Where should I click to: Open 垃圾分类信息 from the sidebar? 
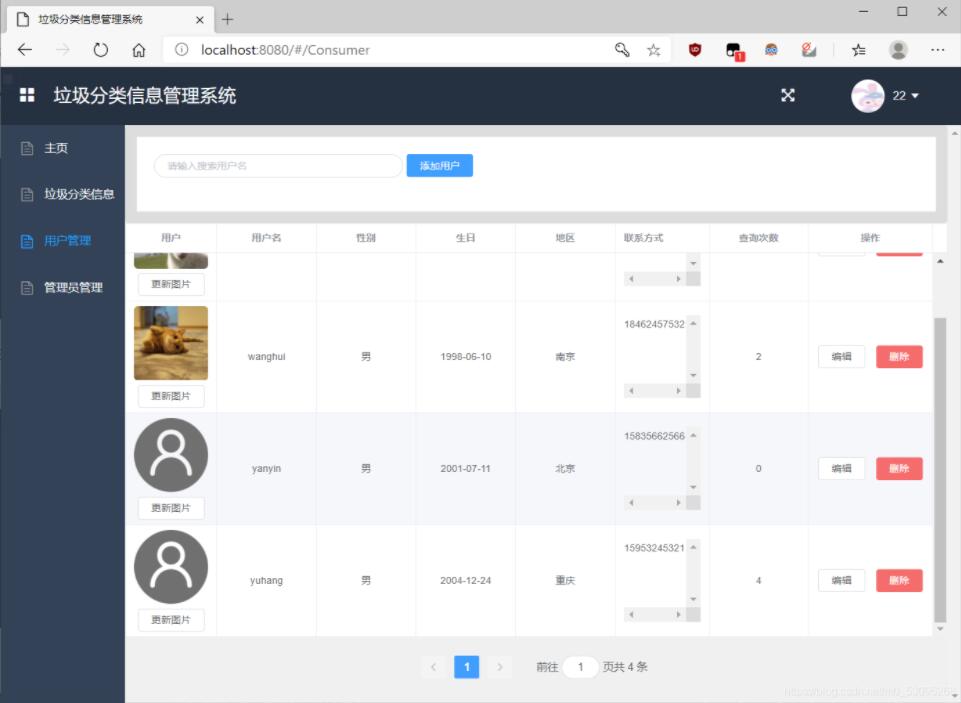[x=81, y=194]
